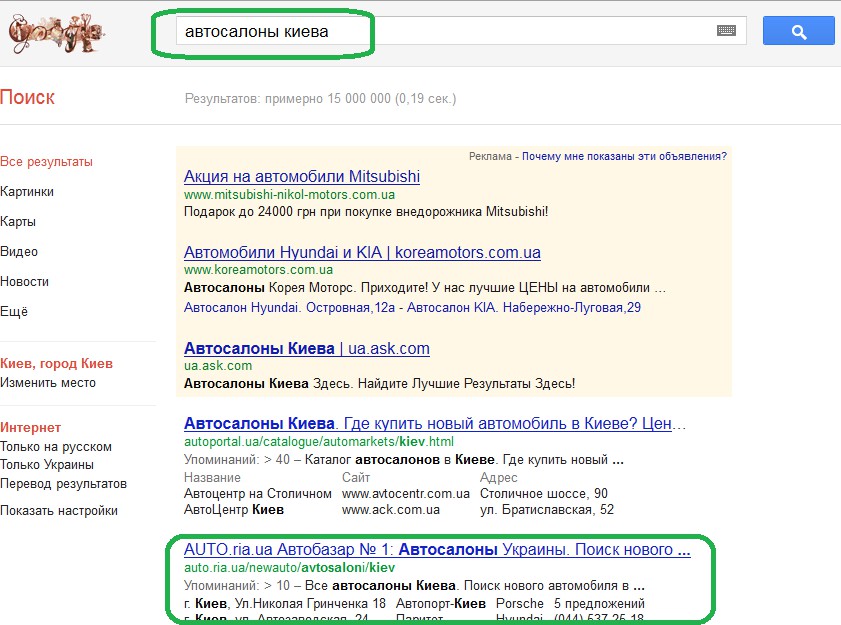Open Акция на автомобили Mitsubishi ad
The image size is (841, 625).
[x=301, y=176]
